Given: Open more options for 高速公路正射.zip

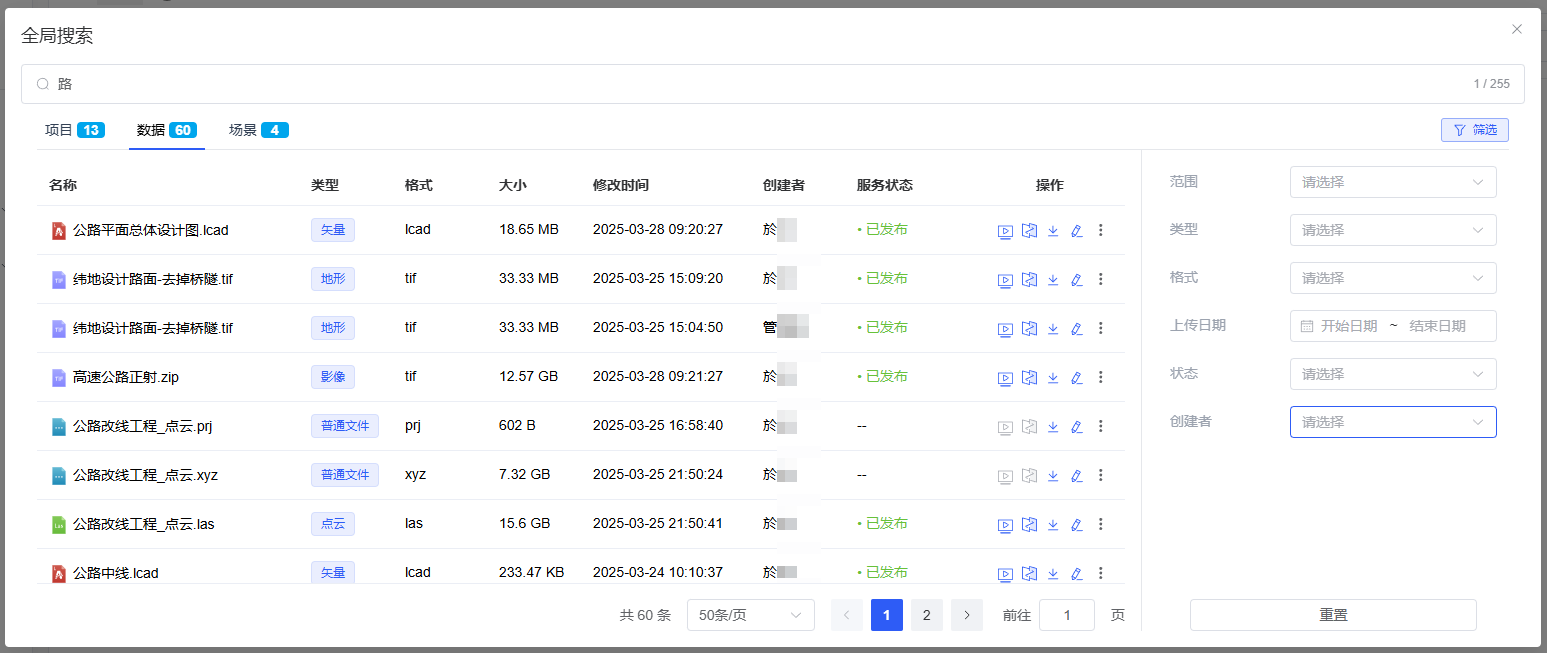Looking at the screenshot, I should tap(1101, 378).
